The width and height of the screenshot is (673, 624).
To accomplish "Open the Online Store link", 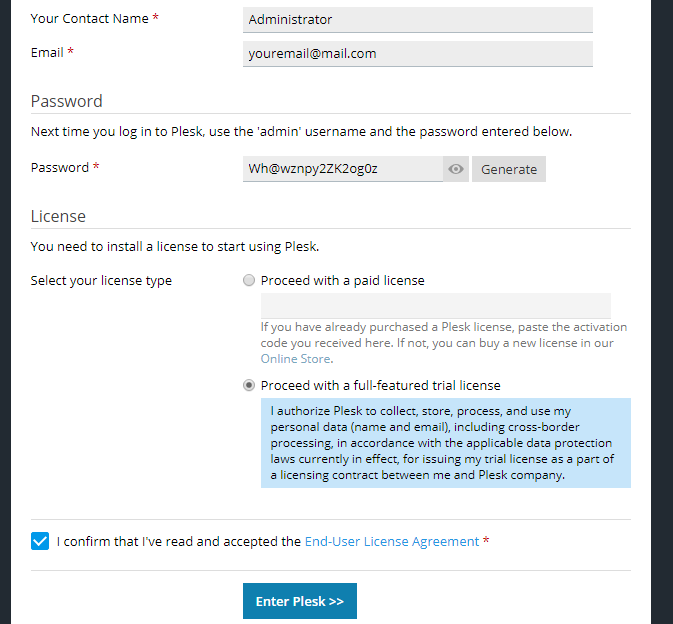I will tap(295, 358).
